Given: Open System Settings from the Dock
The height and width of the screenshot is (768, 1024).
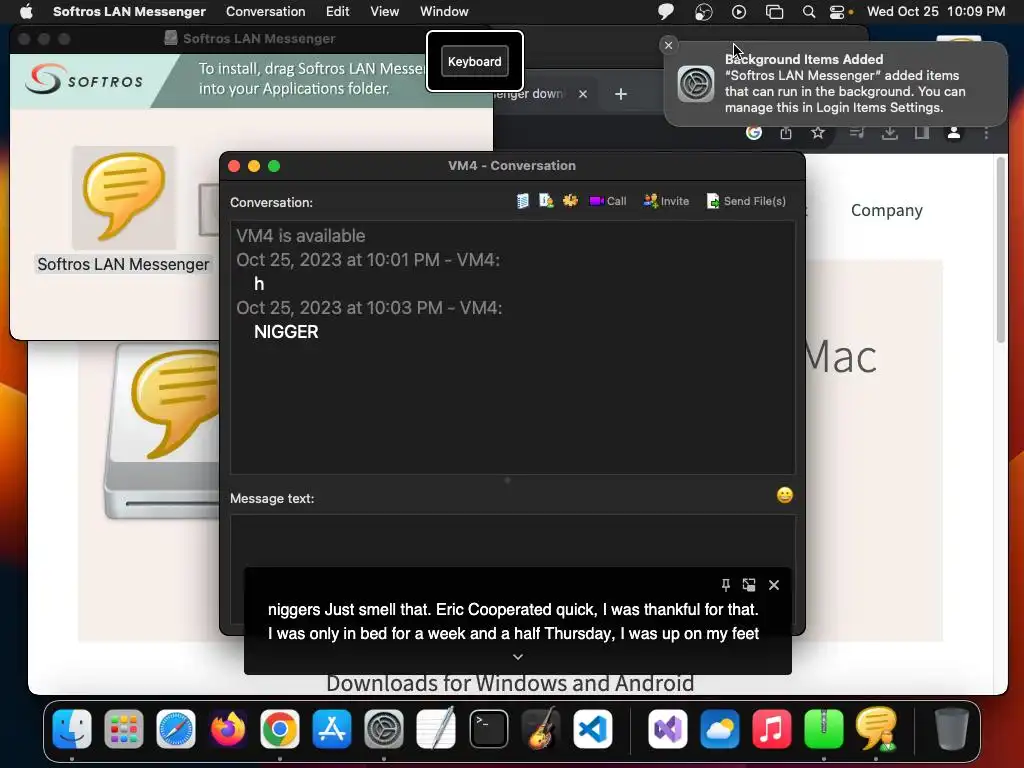Looking at the screenshot, I should [x=383, y=729].
